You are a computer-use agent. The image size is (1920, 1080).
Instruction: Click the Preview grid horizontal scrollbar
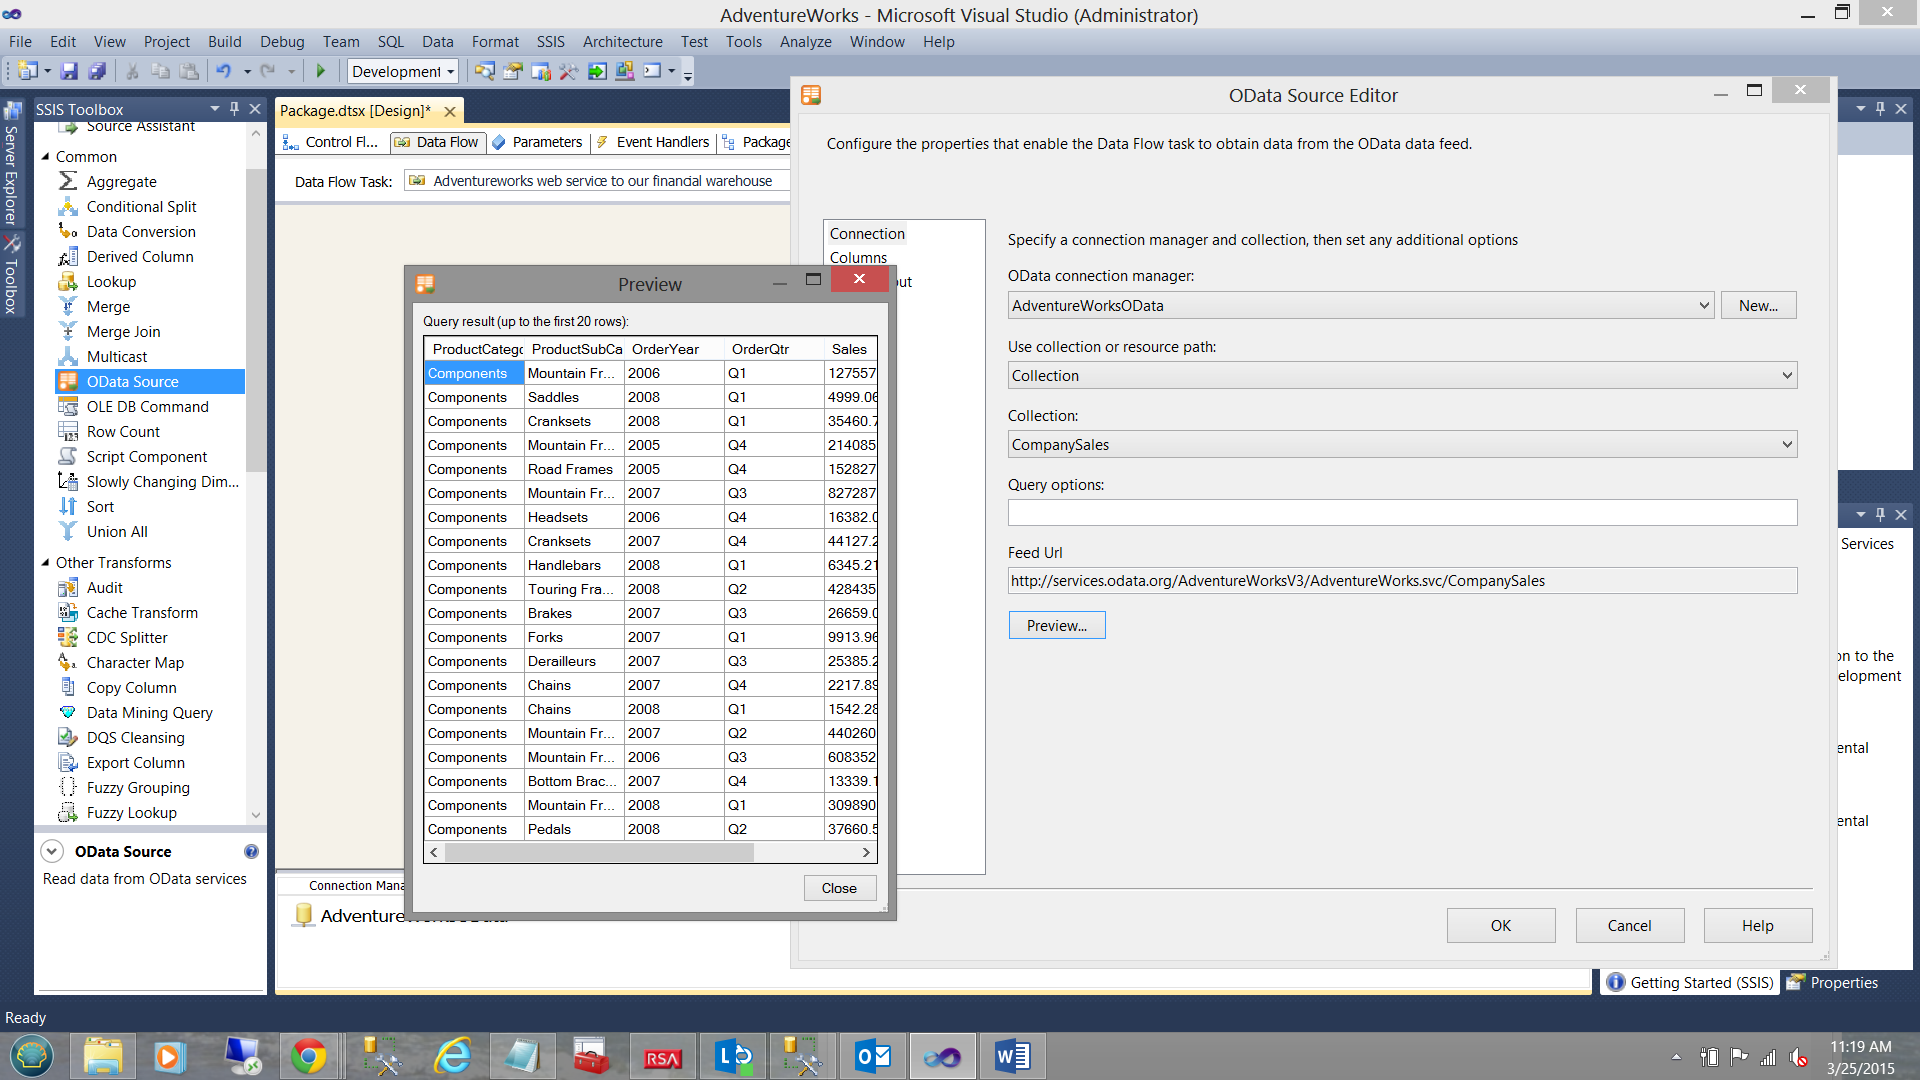(600, 852)
